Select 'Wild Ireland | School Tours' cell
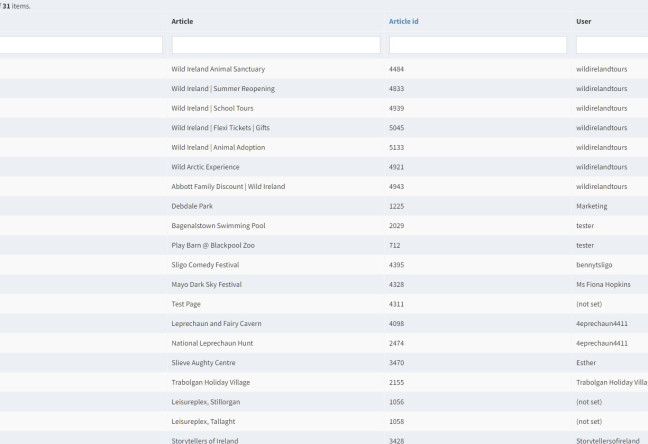The height and width of the screenshot is (444, 648). pyautogui.click(x=212, y=108)
